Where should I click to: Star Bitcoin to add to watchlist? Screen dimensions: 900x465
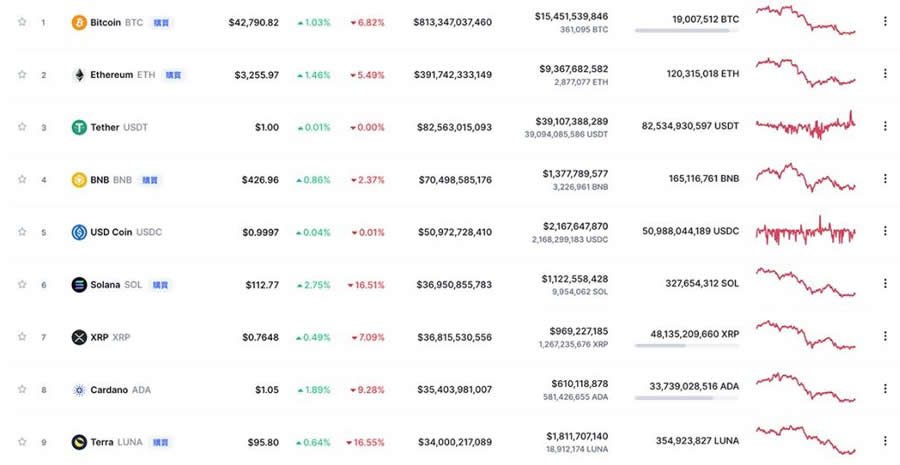coord(22,22)
